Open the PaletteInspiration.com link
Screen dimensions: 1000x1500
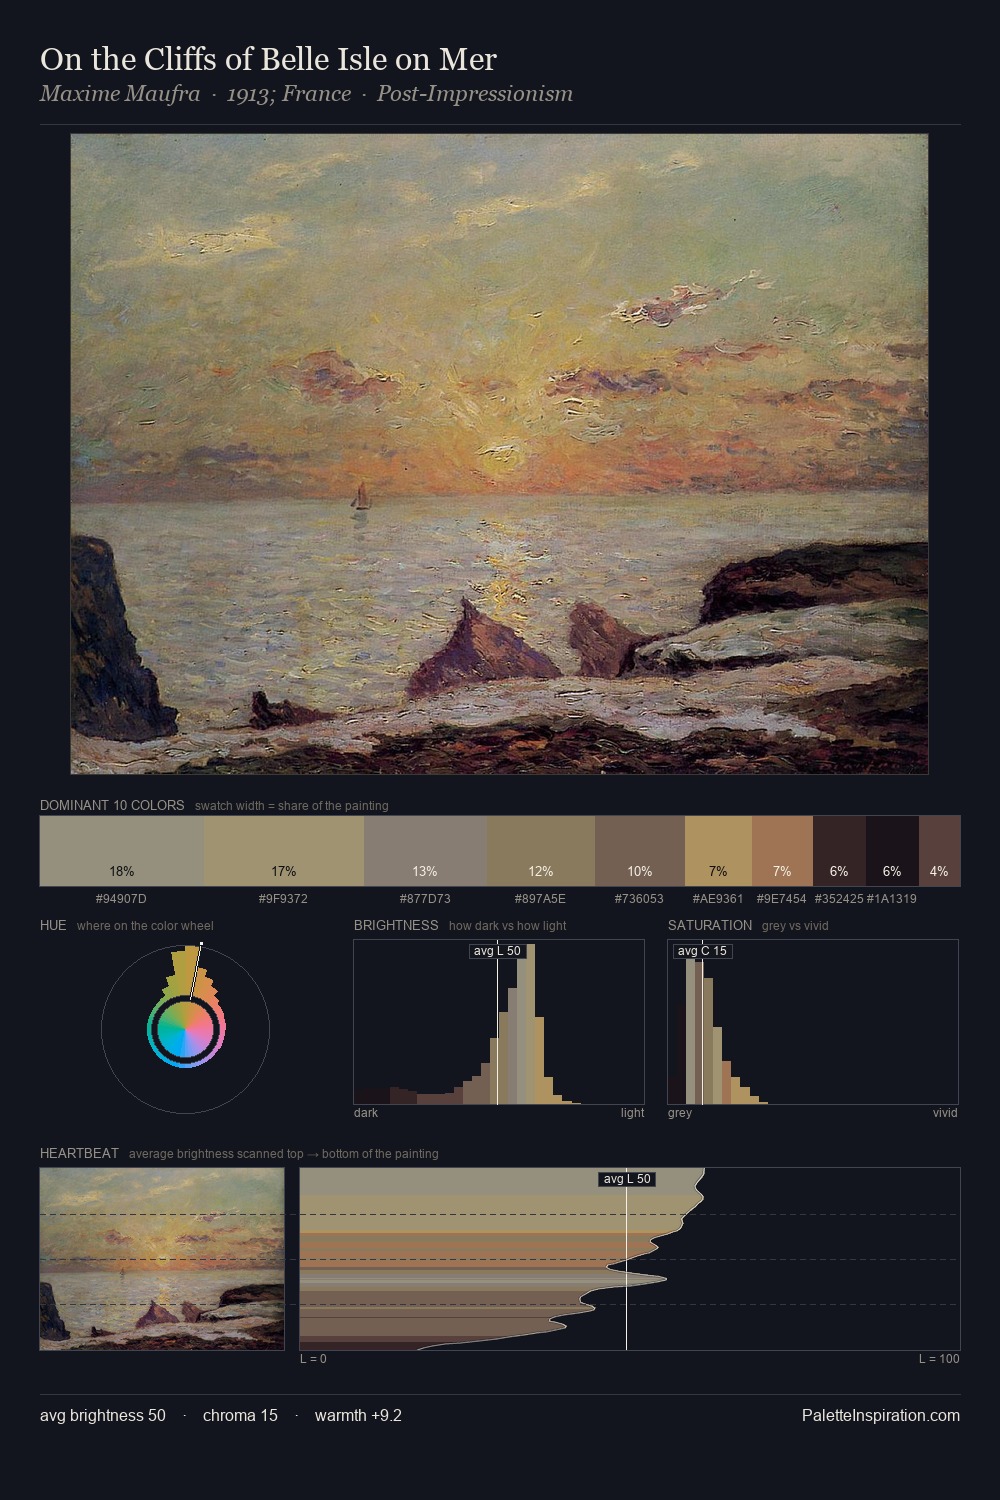[x=881, y=1415]
